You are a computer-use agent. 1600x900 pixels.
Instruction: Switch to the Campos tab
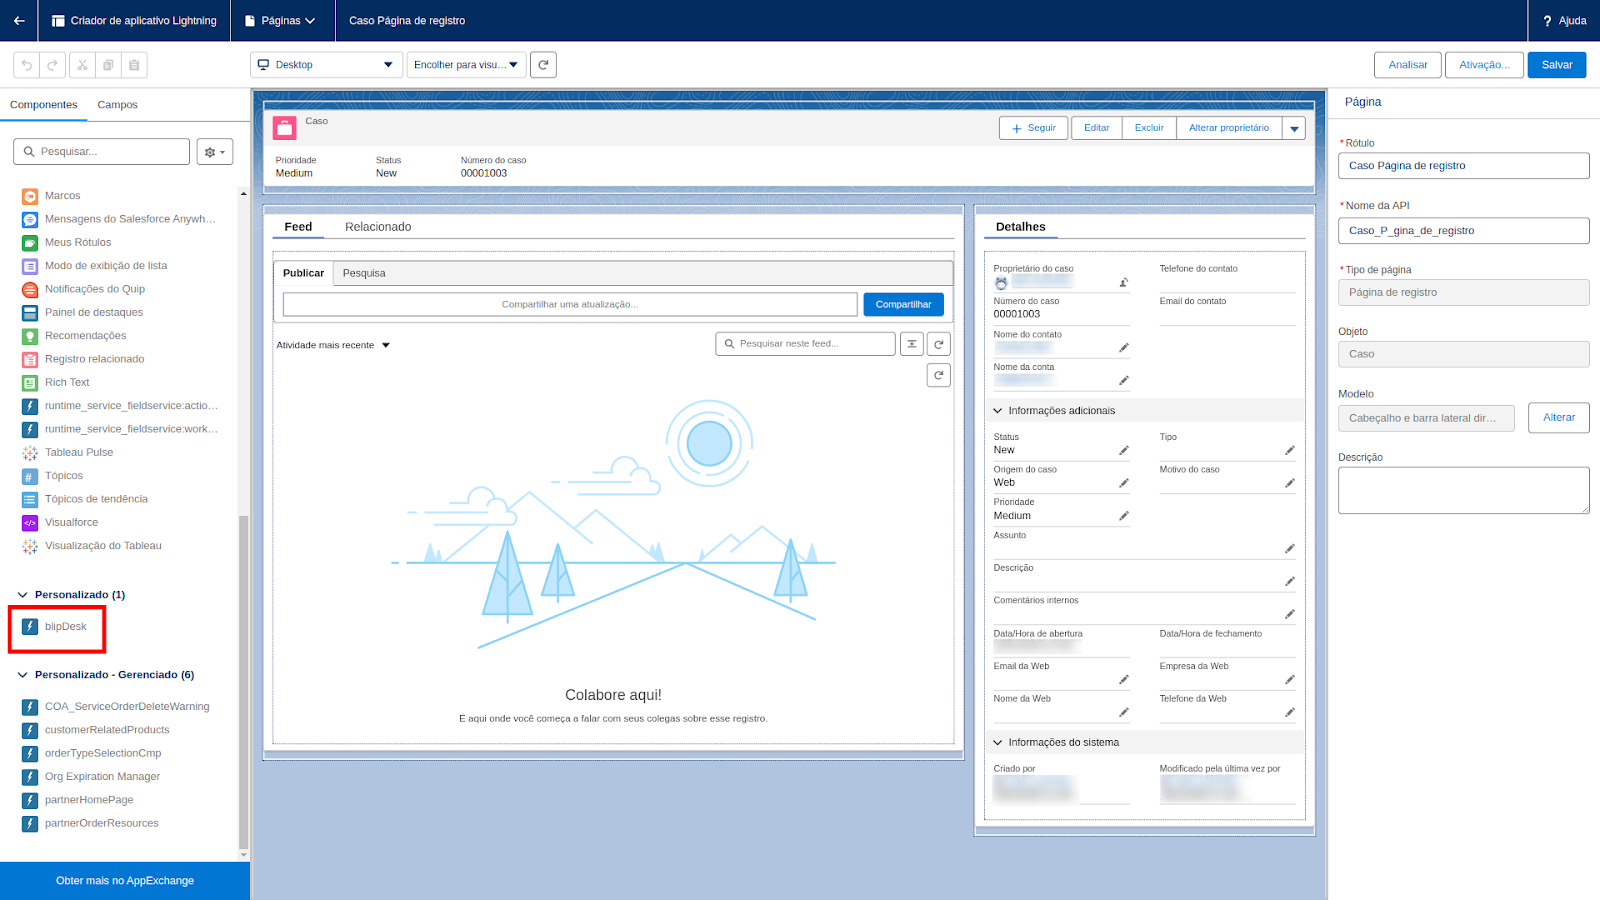coord(117,105)
